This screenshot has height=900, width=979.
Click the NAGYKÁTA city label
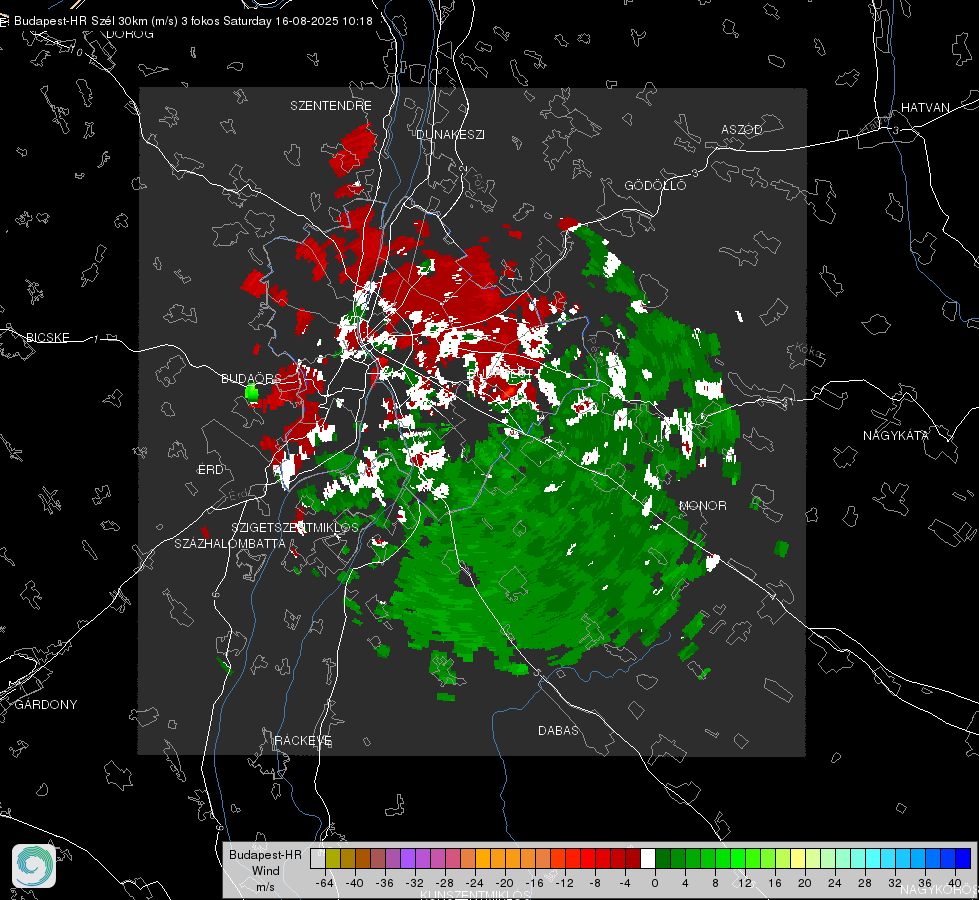[x=896, y=435]
